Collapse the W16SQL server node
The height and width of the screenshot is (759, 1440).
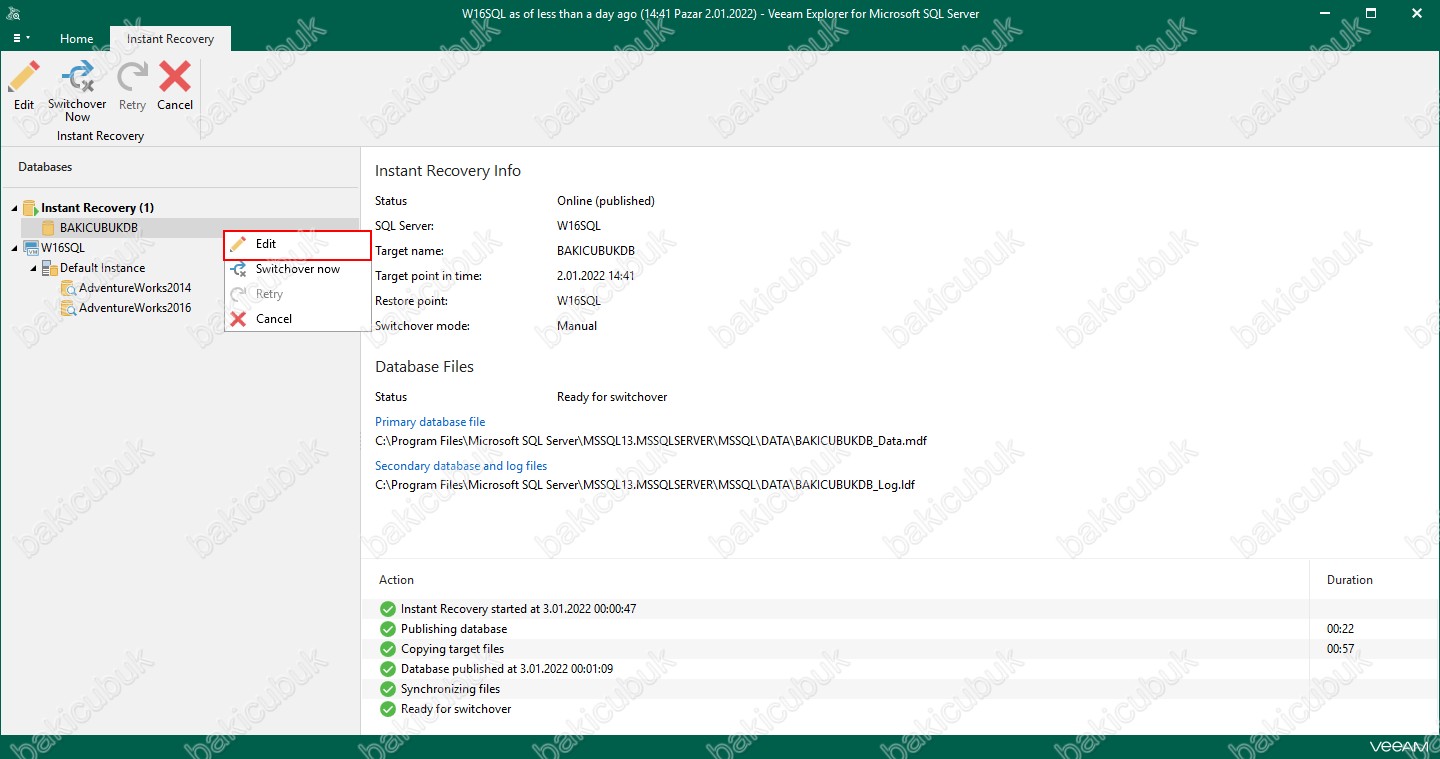pos(14,248)
